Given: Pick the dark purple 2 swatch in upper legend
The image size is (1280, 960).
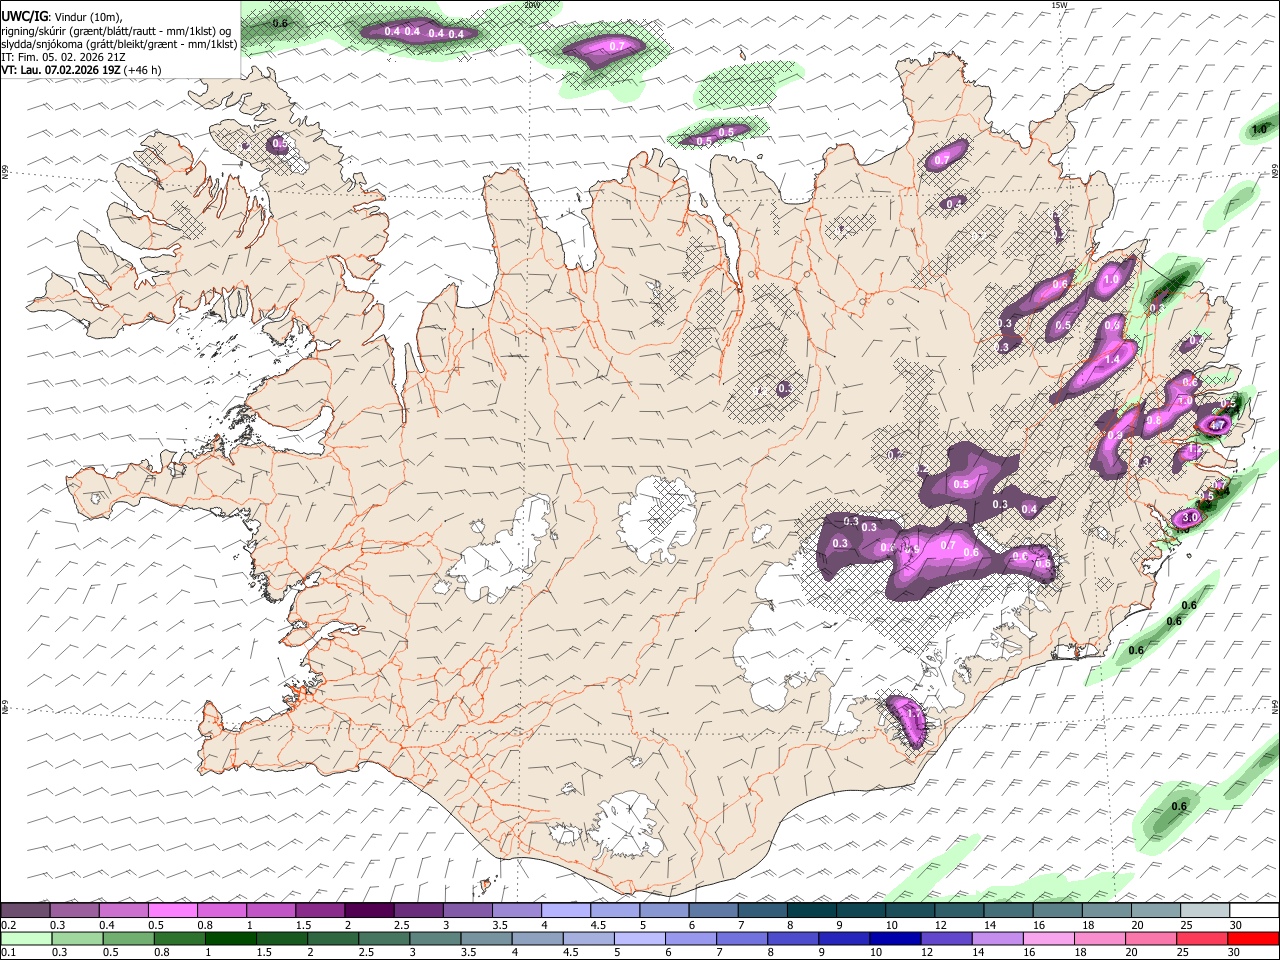Looking at the screenshot, I should (369, 910).
